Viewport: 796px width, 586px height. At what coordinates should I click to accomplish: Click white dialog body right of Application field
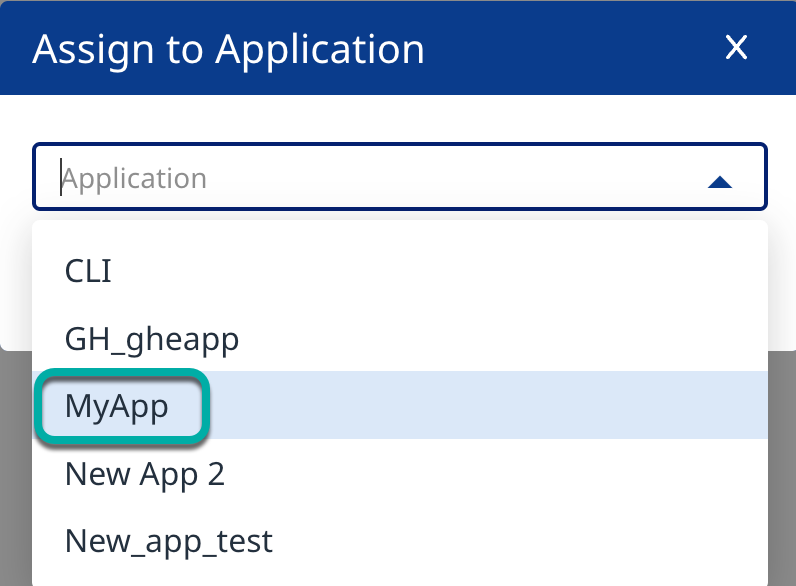pyautogui.click(x=781, y=178)
